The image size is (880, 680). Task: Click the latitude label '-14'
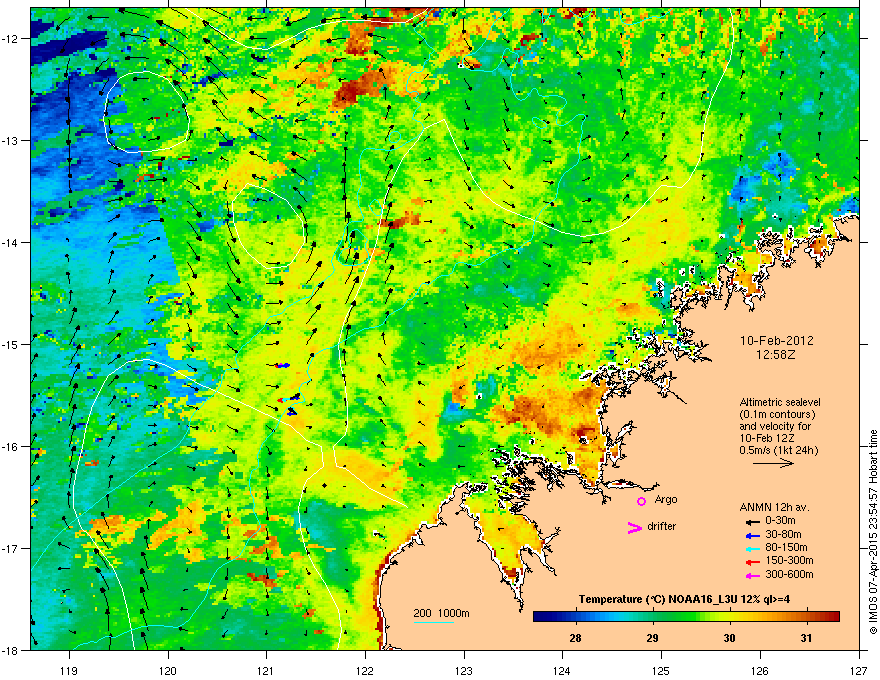[x=10, y=242]
